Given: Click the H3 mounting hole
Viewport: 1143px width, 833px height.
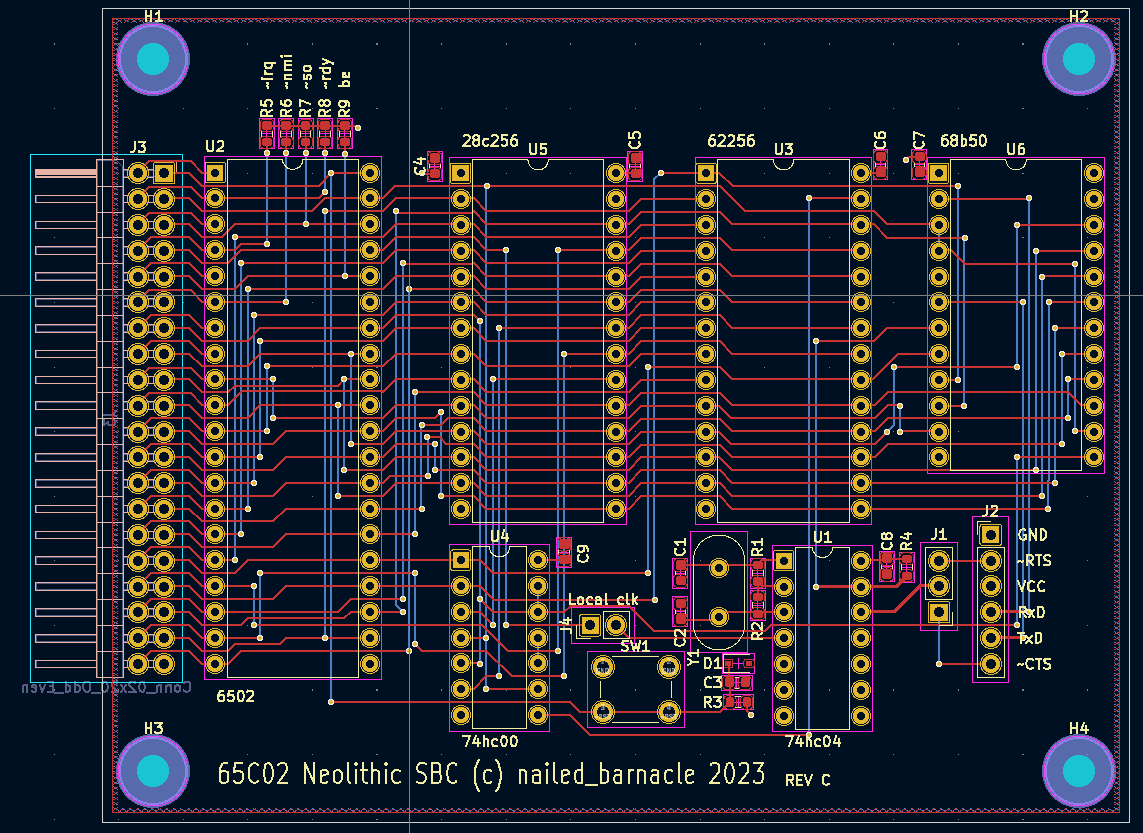Looking at the screenshot, I should 153,771.
